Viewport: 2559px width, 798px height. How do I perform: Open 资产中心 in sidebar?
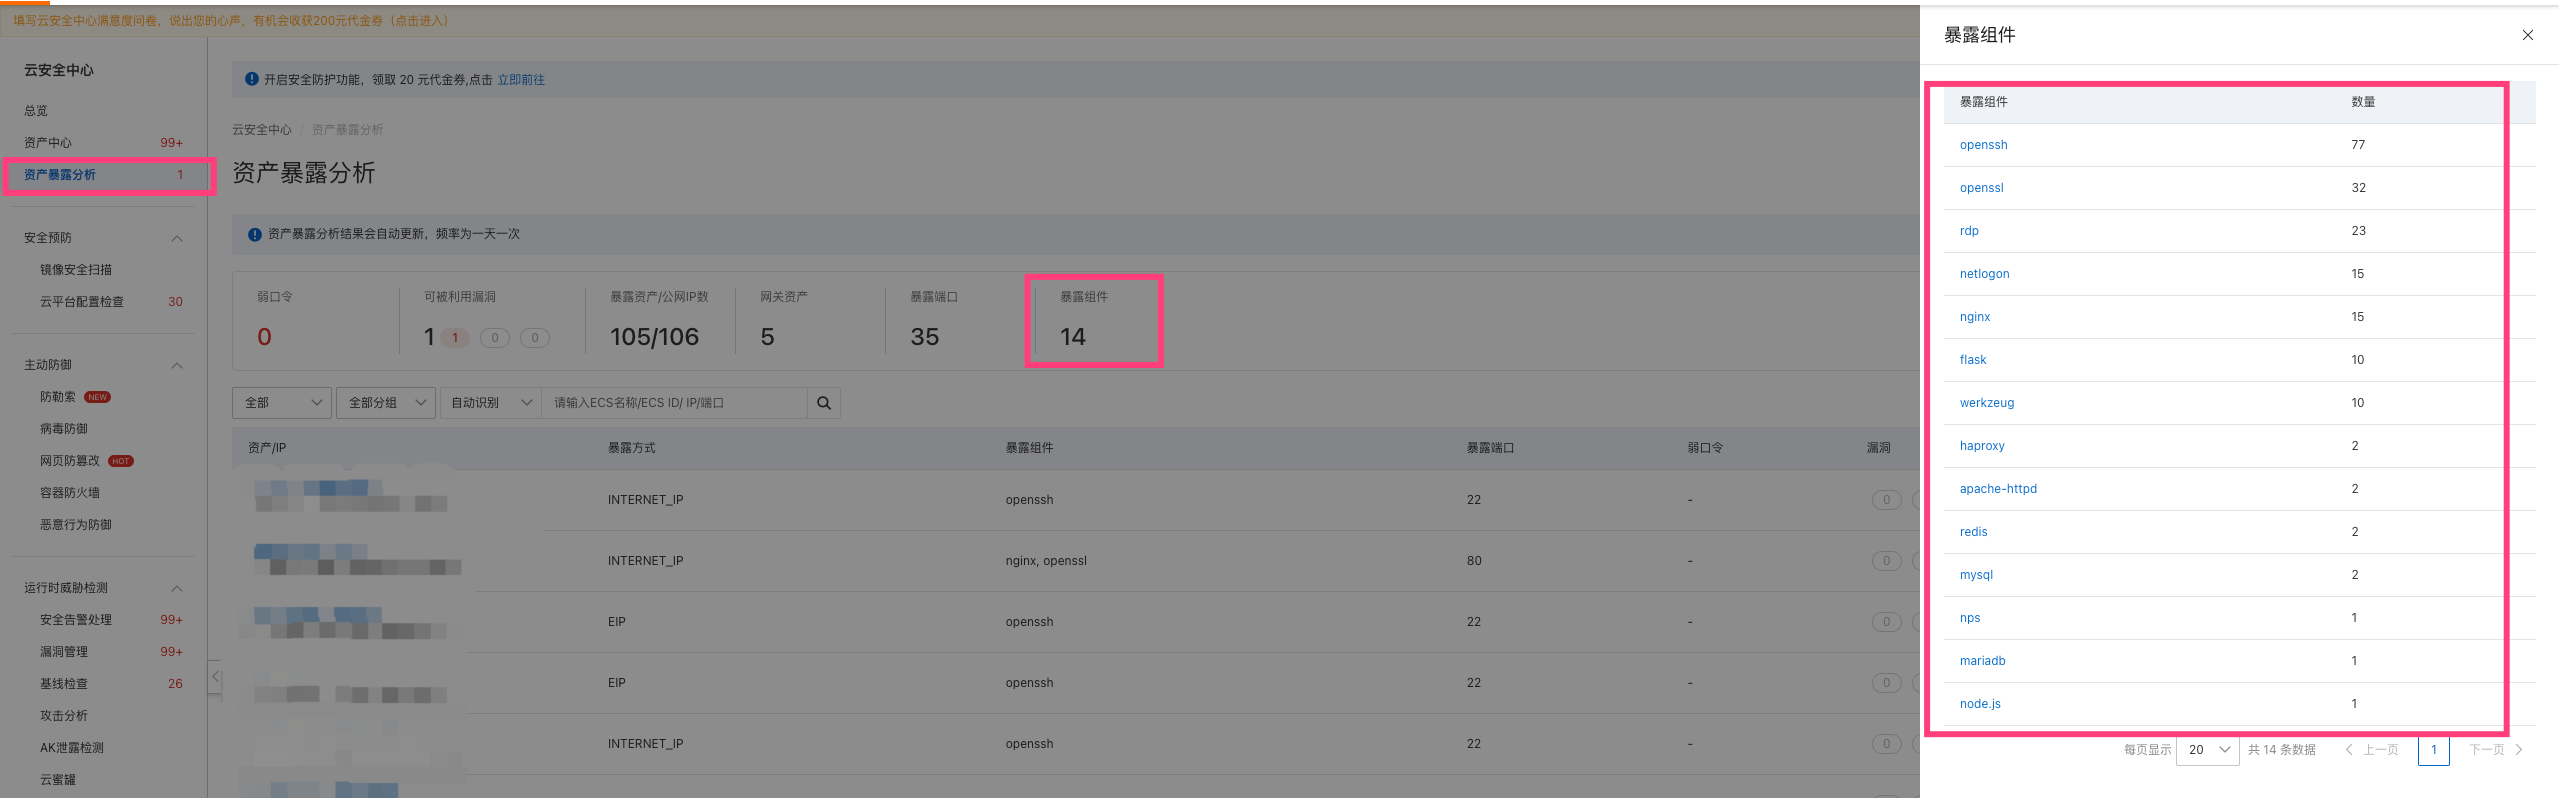pos(48,143)
